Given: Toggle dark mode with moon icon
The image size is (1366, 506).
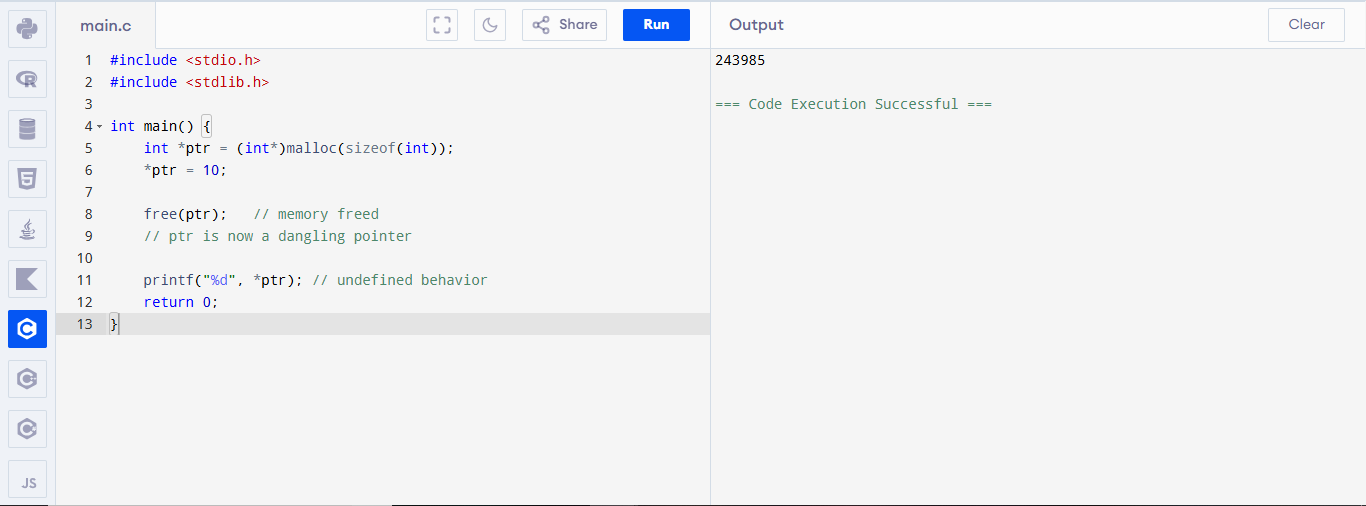Looking at the screenshot, I should [x=490, y=25].
